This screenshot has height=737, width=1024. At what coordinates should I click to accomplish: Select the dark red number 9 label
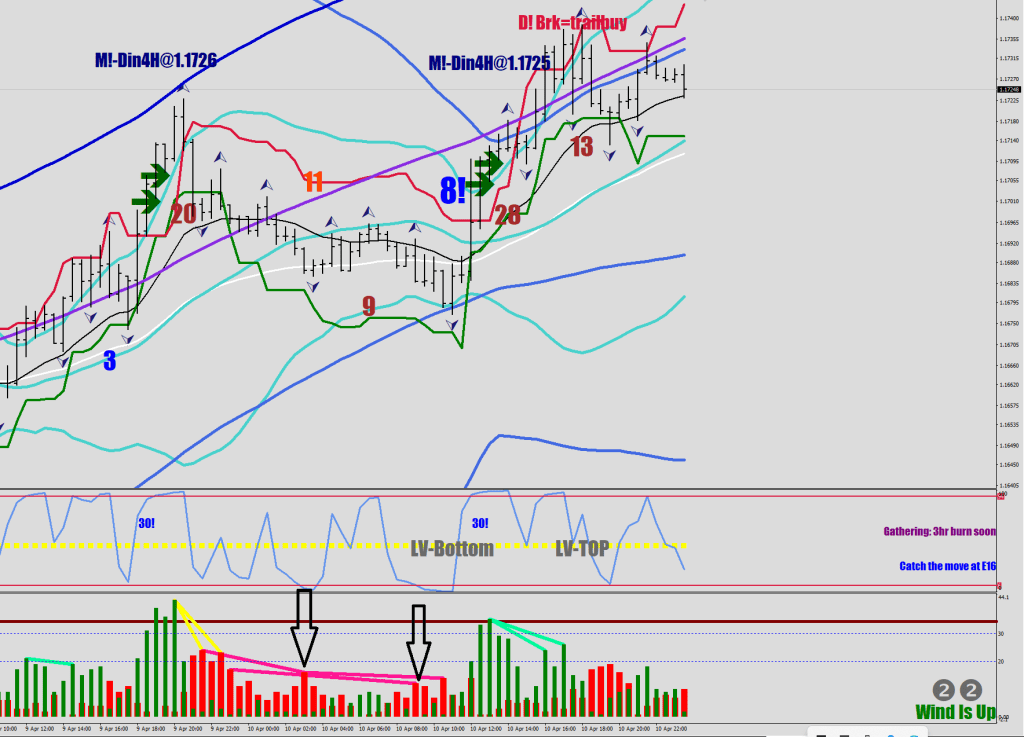click(x=369, y=306)
